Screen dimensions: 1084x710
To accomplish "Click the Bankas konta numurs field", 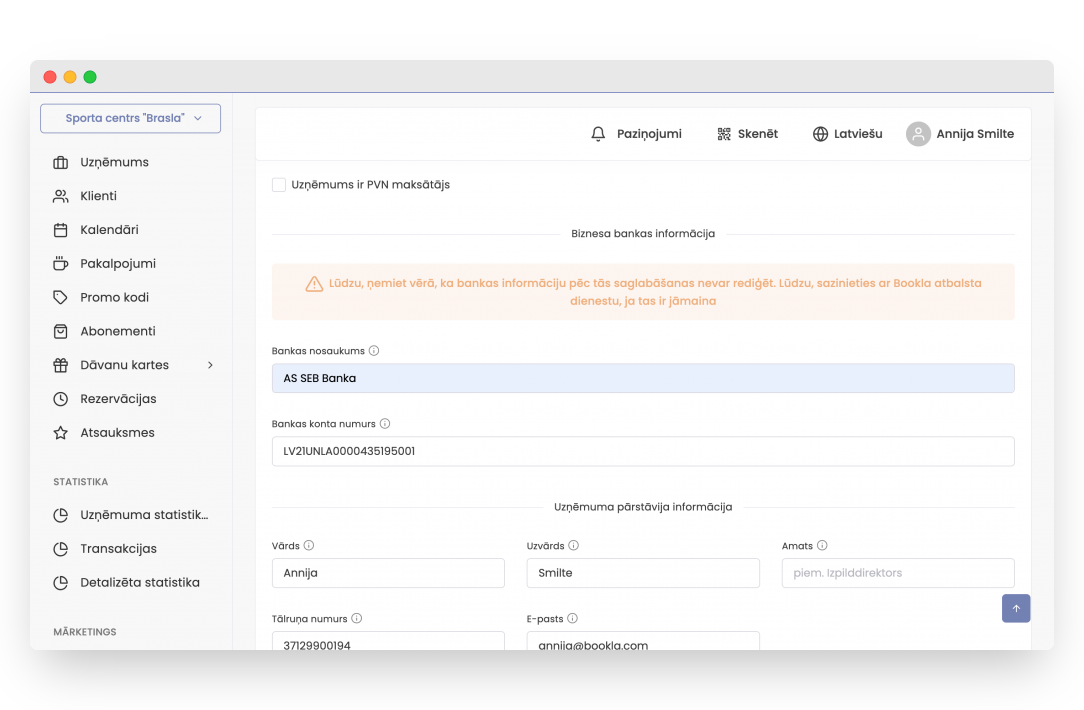I will [643, 451].
